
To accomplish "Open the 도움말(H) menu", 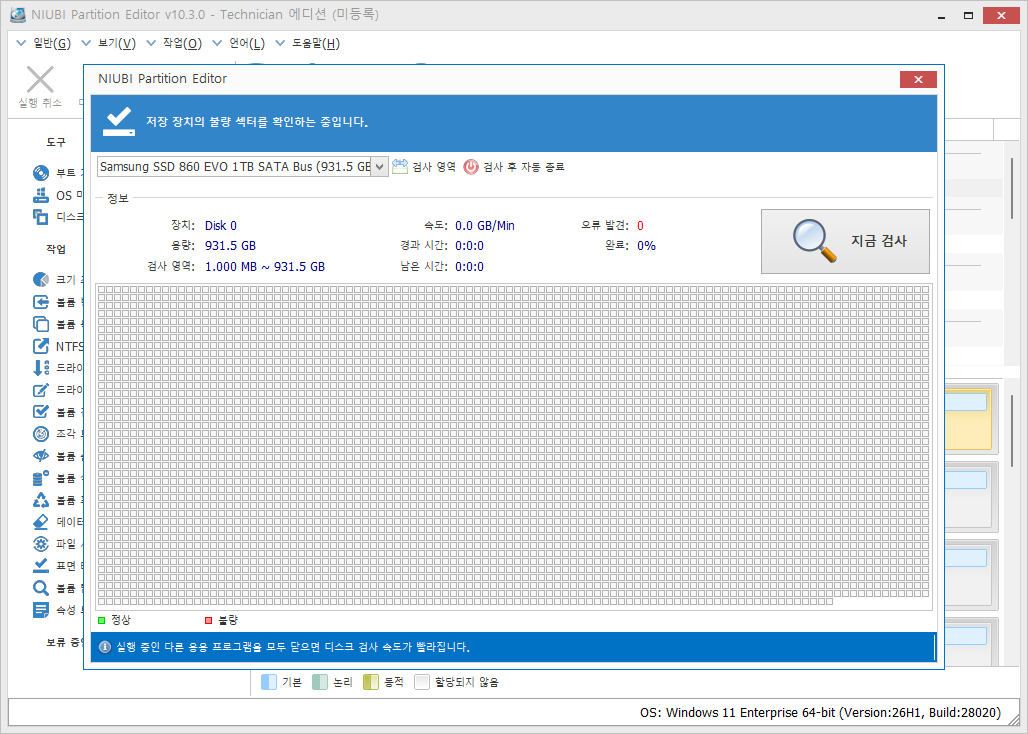I will tap(316, 44).
